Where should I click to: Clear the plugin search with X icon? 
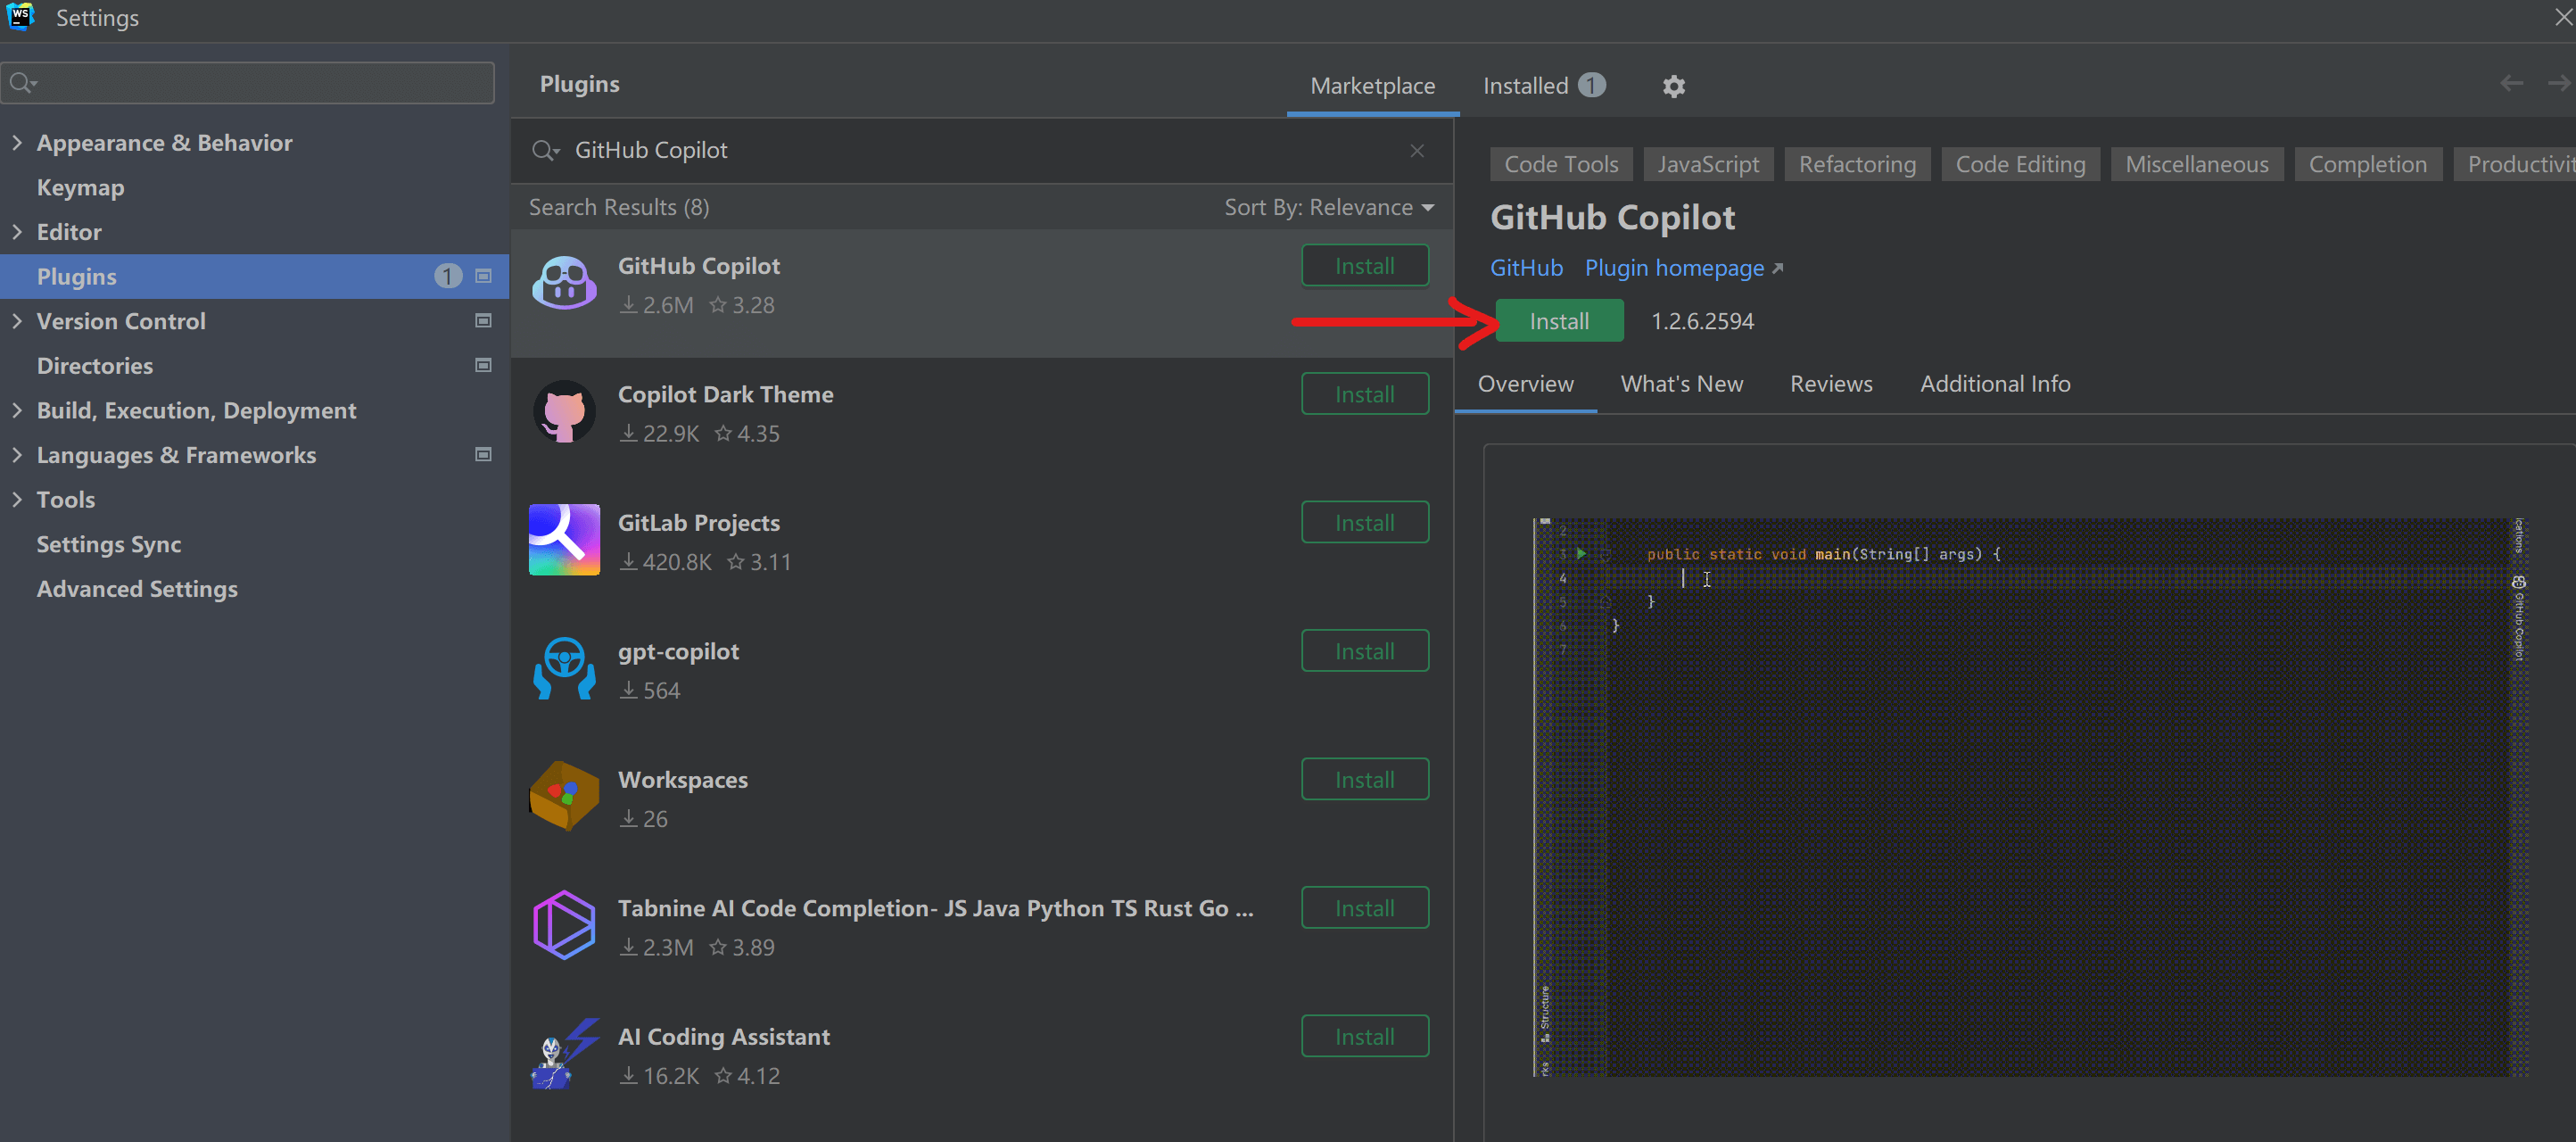tap(1416, 150)
